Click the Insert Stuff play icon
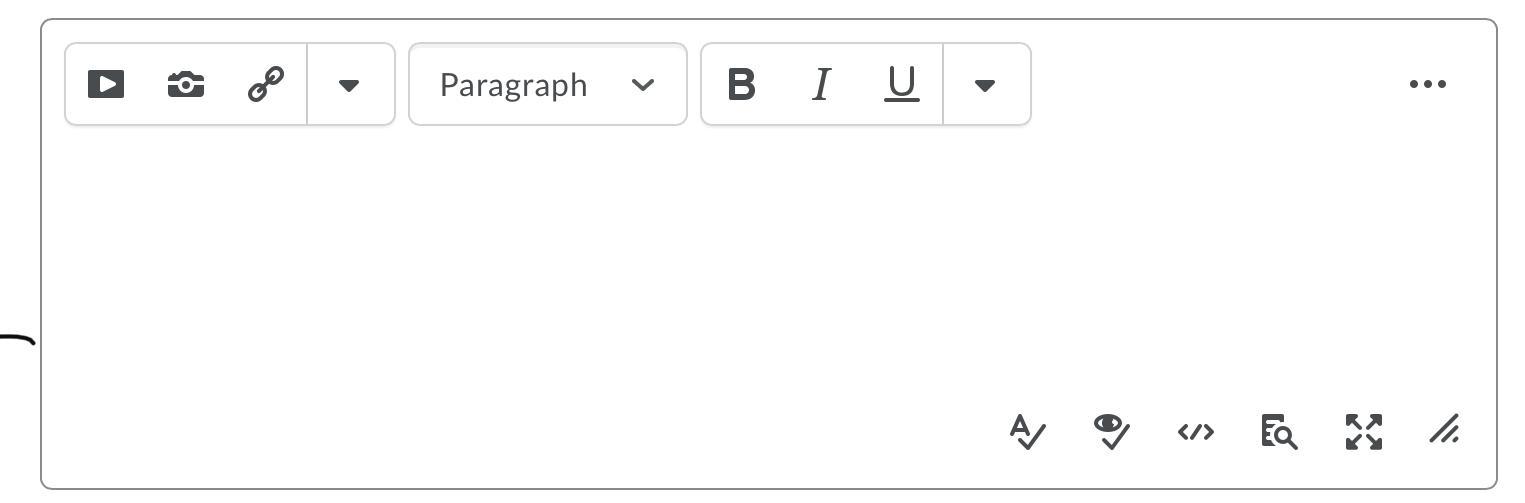Image resolution: width=1525 pixels, height=503 pixels. [106, 84]
